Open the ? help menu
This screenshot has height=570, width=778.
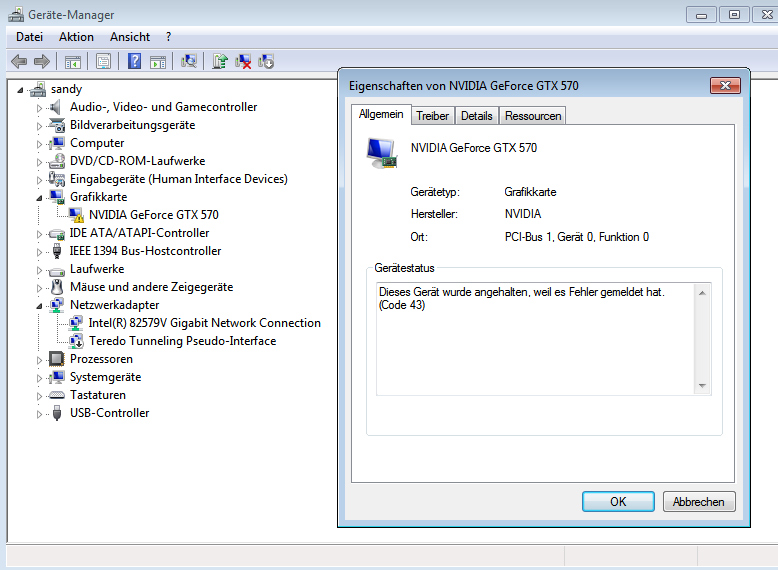[x=169, y=37]
